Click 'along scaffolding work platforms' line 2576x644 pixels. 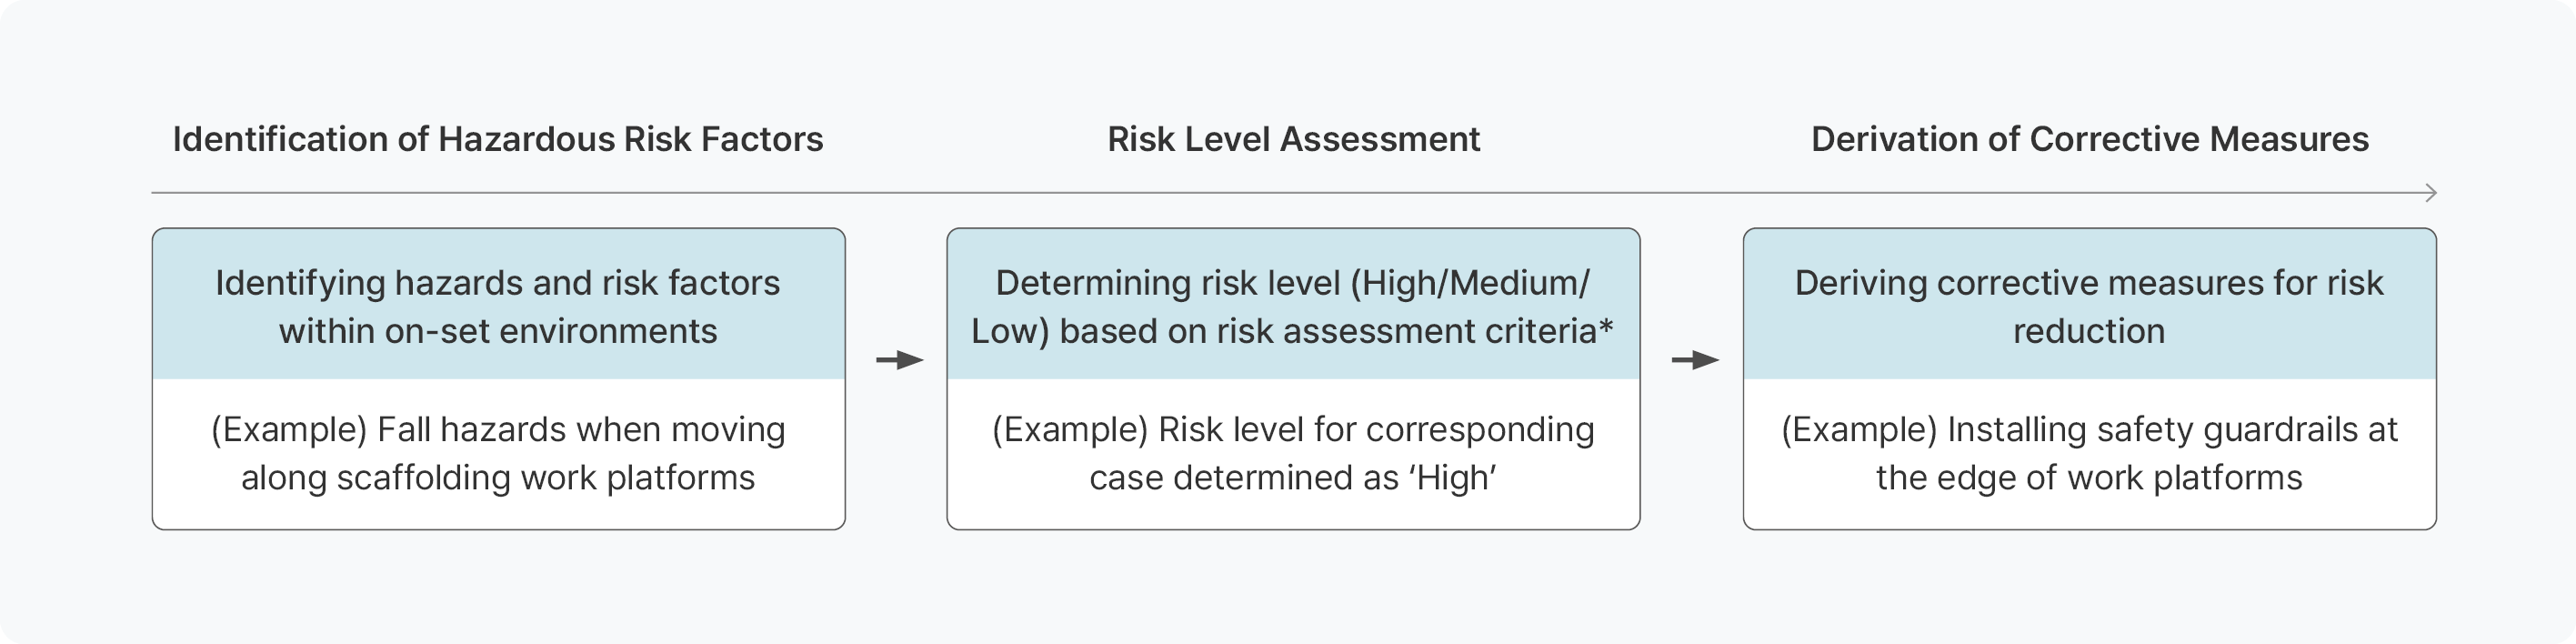click(498, 478)
